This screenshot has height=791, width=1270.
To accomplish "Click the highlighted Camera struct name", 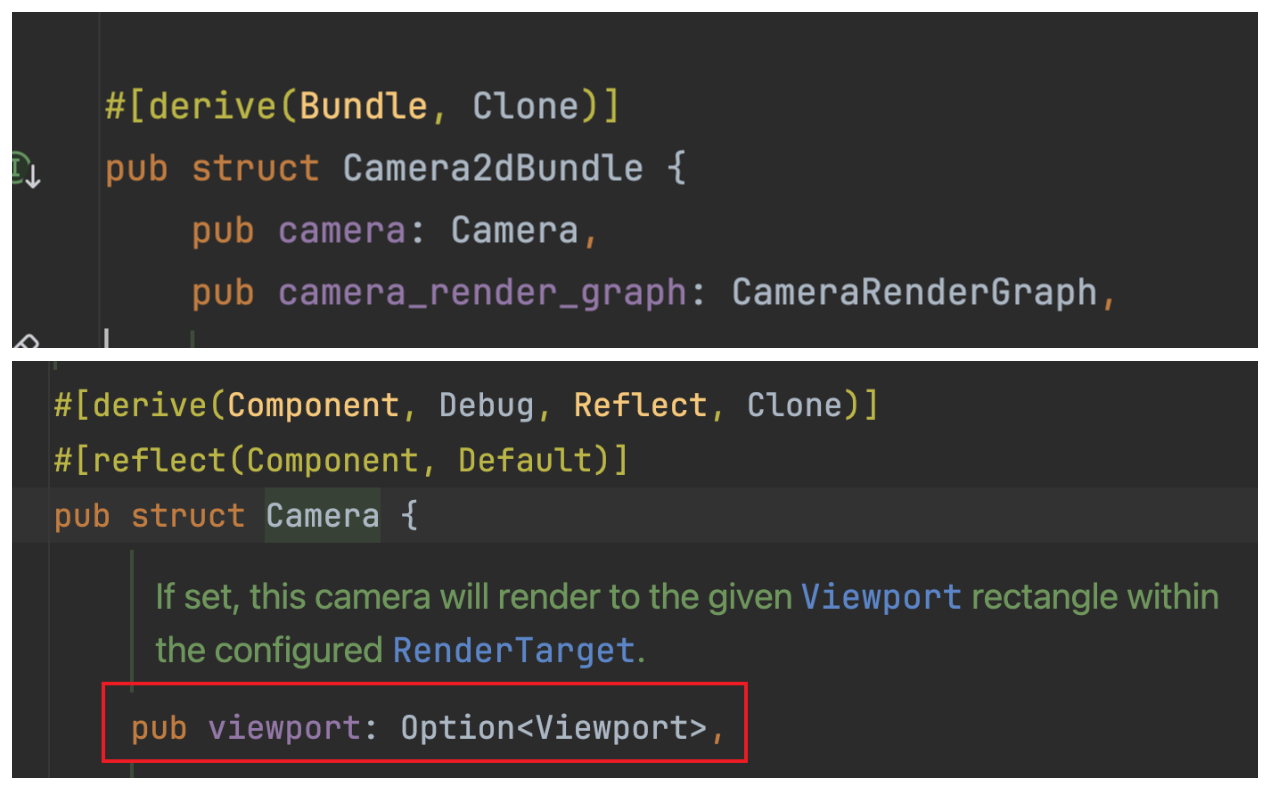I will 322,516.
